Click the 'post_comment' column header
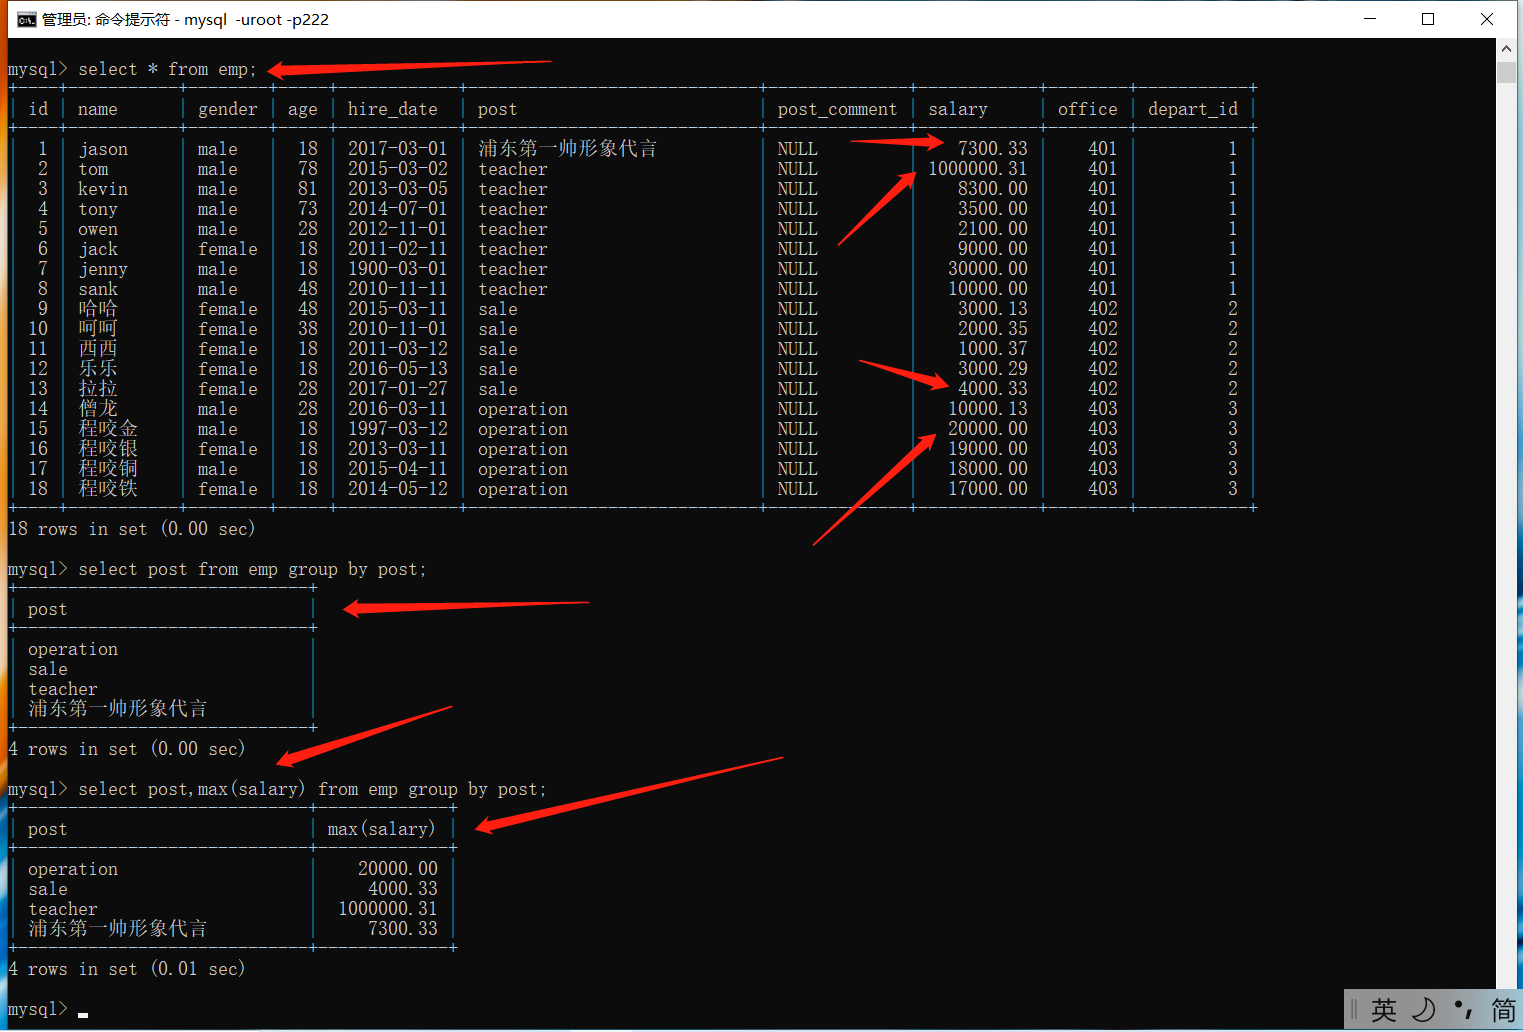1523x1032 pixels. (x=837, y=109)
